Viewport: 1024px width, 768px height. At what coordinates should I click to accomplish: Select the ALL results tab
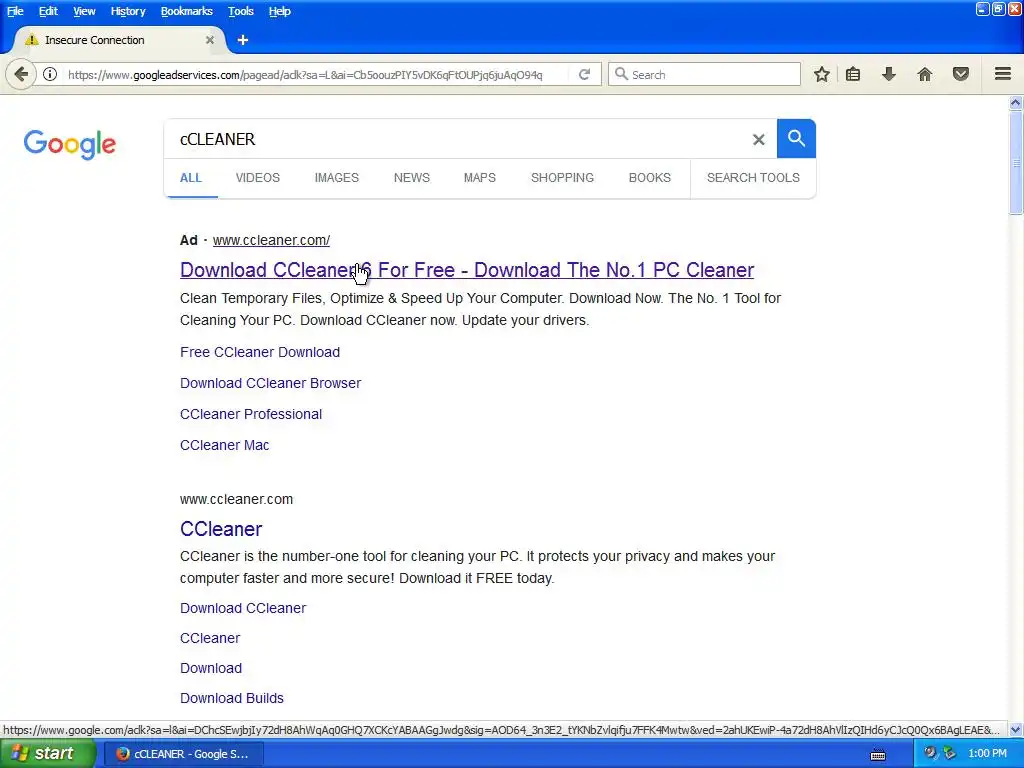[191, 178]
